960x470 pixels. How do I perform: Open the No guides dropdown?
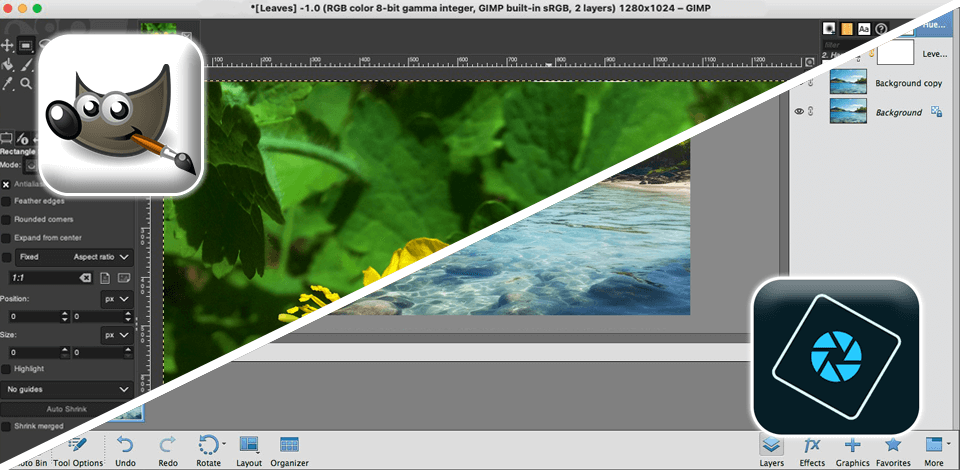pos(66,389)
